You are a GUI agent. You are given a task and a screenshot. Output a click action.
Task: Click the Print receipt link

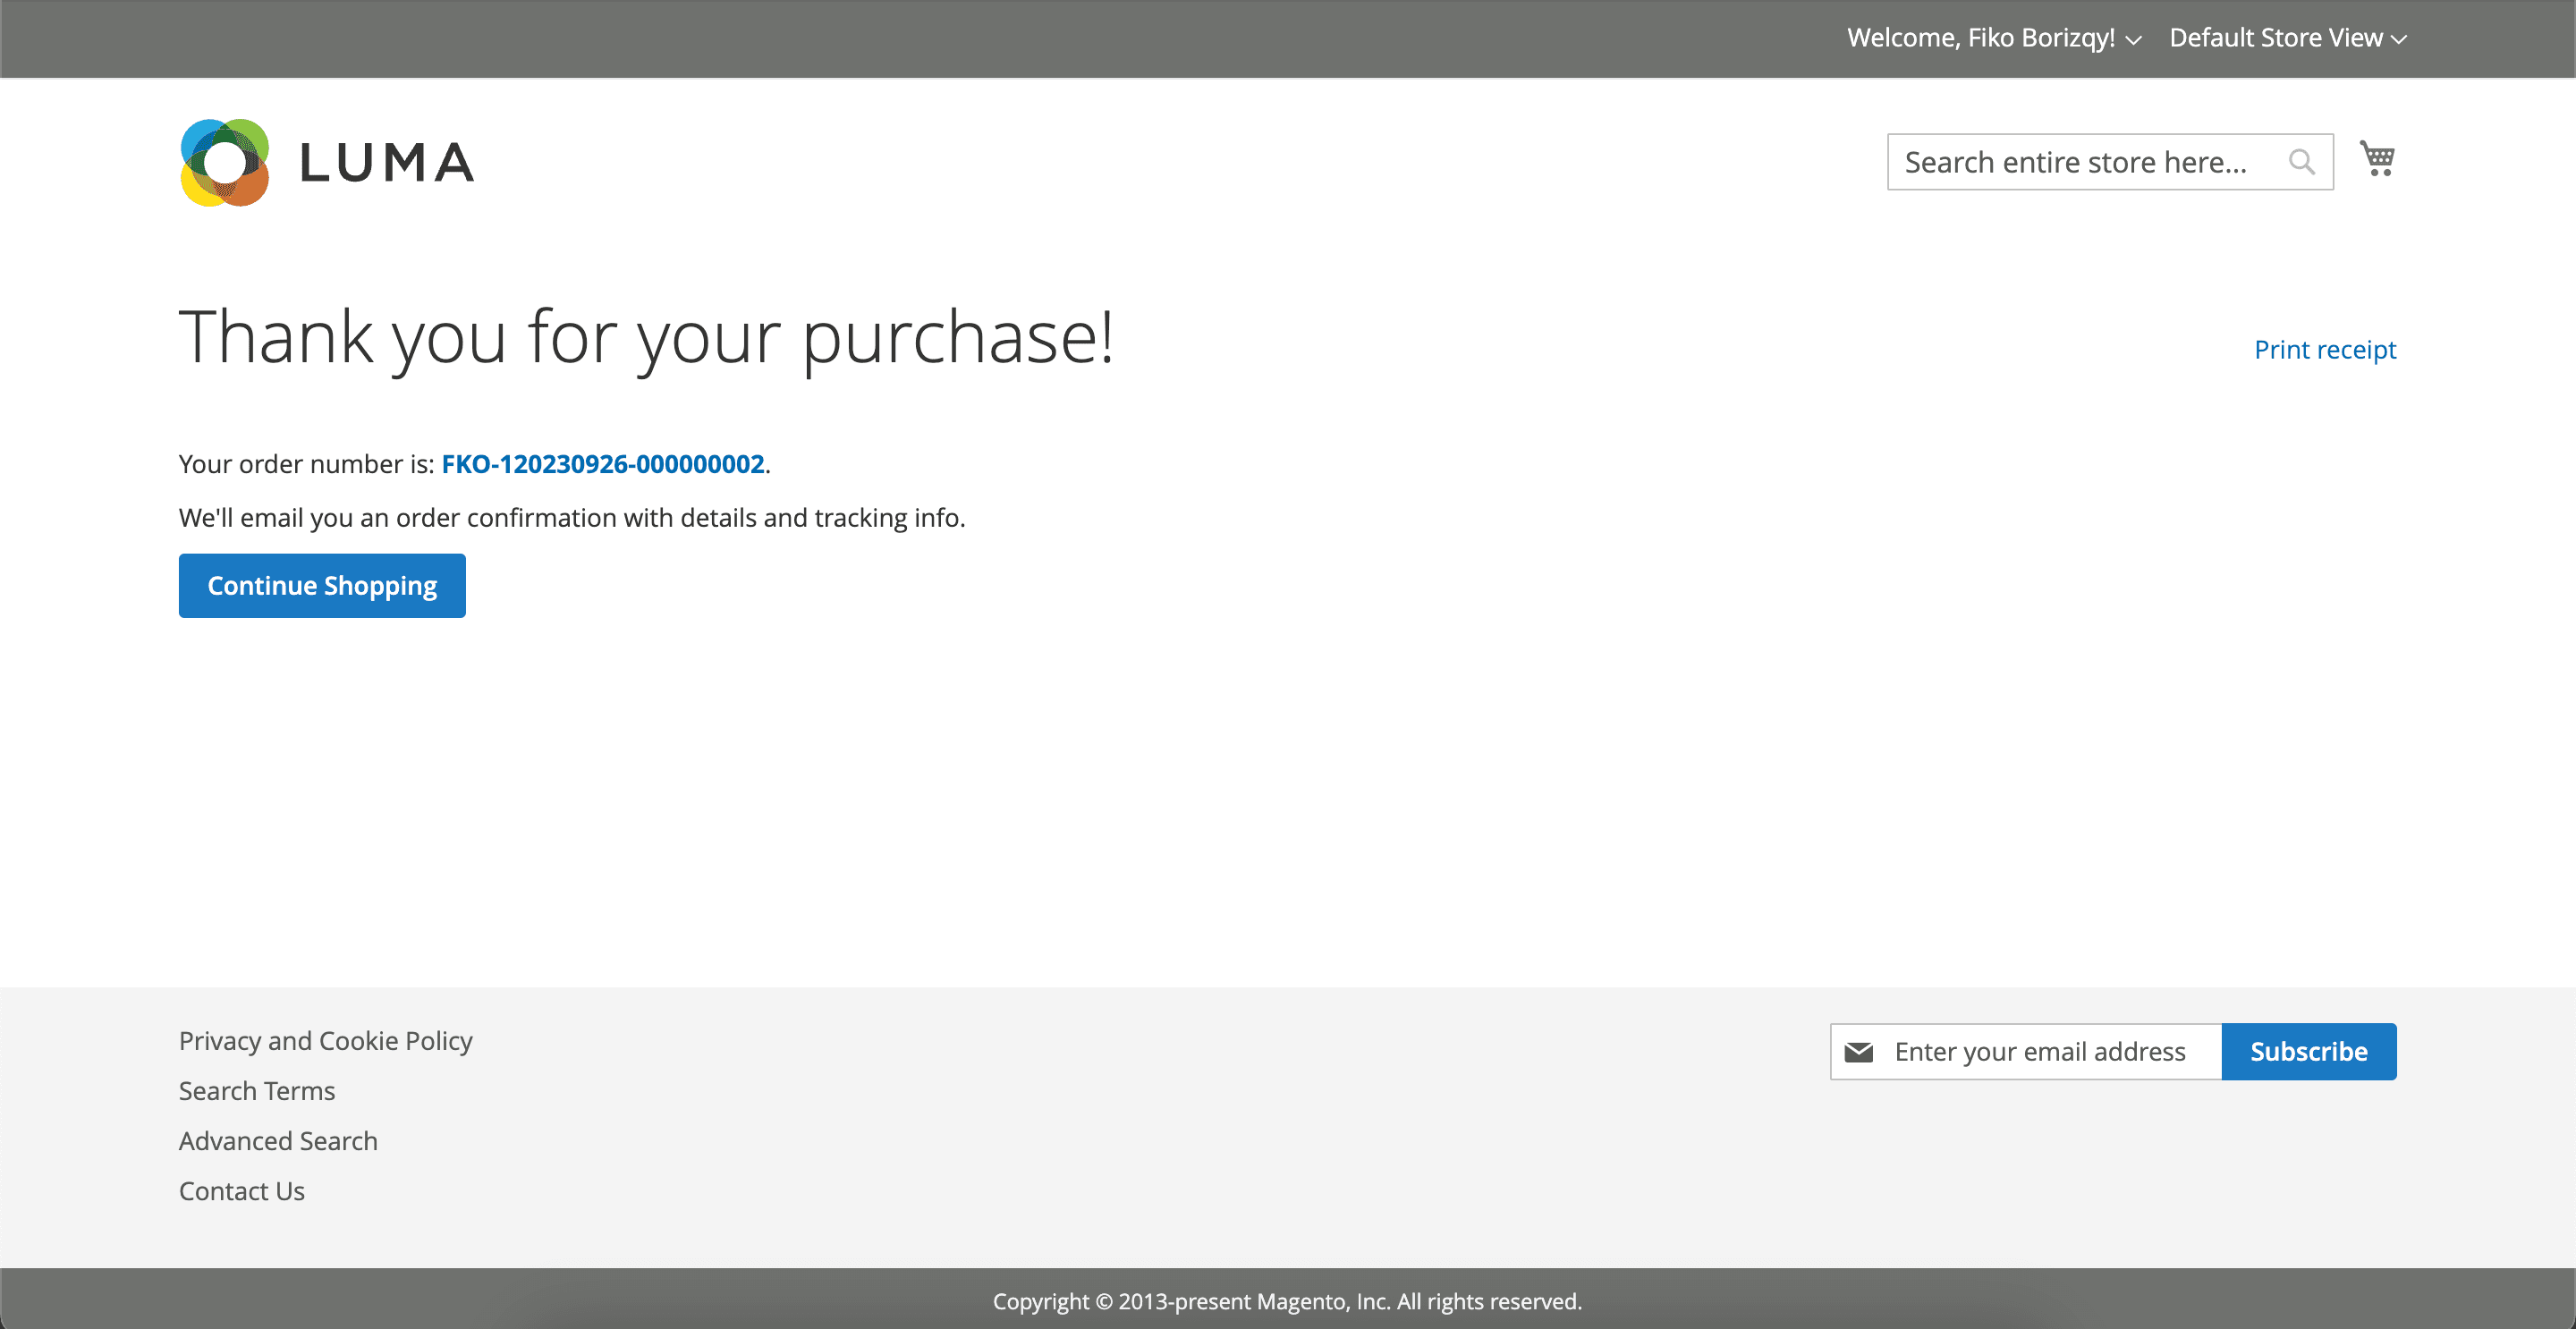coord(2324,350)
